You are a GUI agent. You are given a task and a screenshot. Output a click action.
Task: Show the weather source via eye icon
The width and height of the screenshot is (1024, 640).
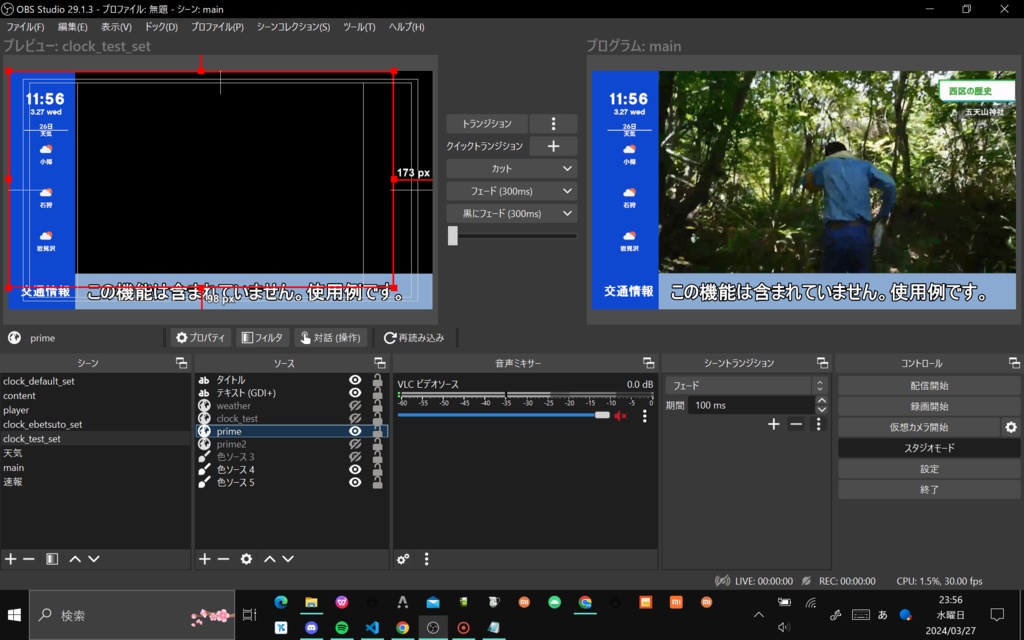(x=355, y=406)
